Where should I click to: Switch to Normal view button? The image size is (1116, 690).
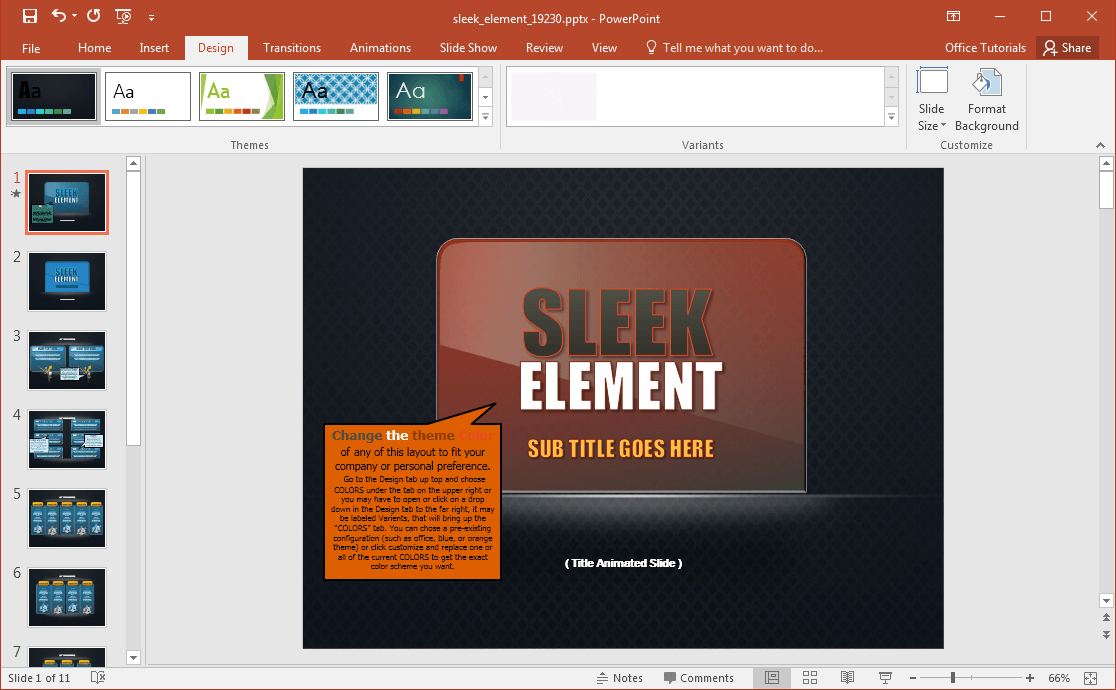coord(771,678)
